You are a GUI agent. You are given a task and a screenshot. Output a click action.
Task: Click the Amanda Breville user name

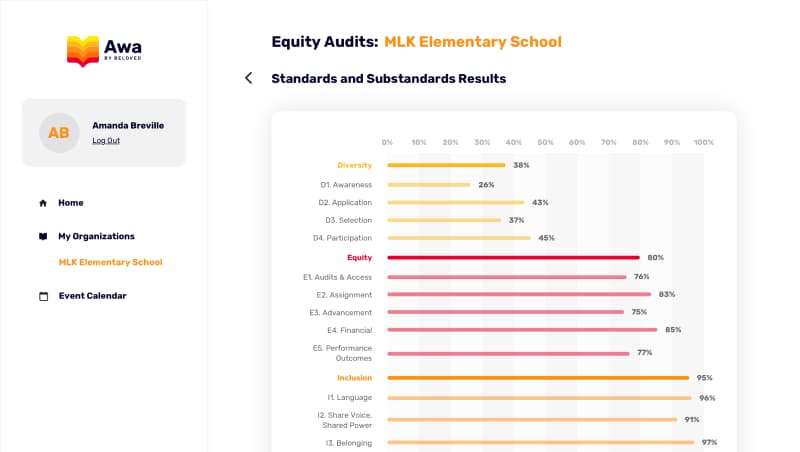click(128, 126)
